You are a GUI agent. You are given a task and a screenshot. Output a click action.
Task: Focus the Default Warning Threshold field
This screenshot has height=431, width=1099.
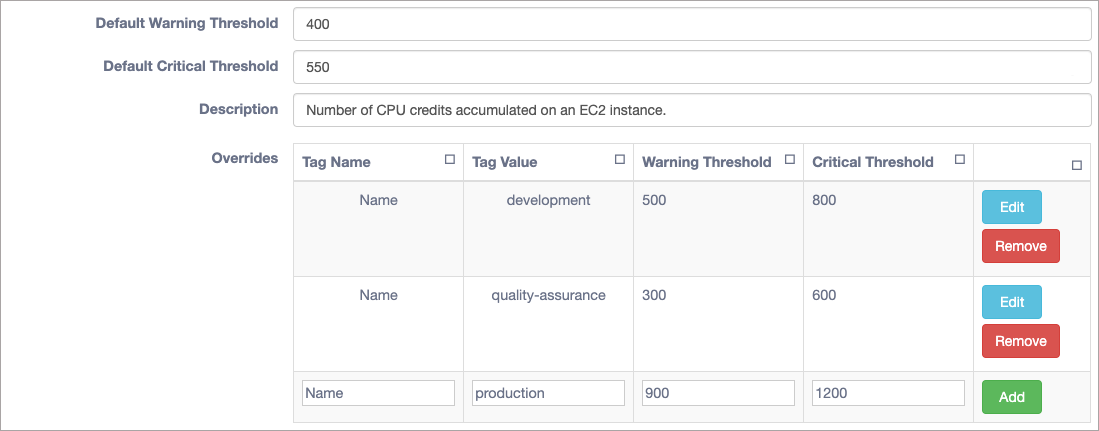click(x=692, y=25)
